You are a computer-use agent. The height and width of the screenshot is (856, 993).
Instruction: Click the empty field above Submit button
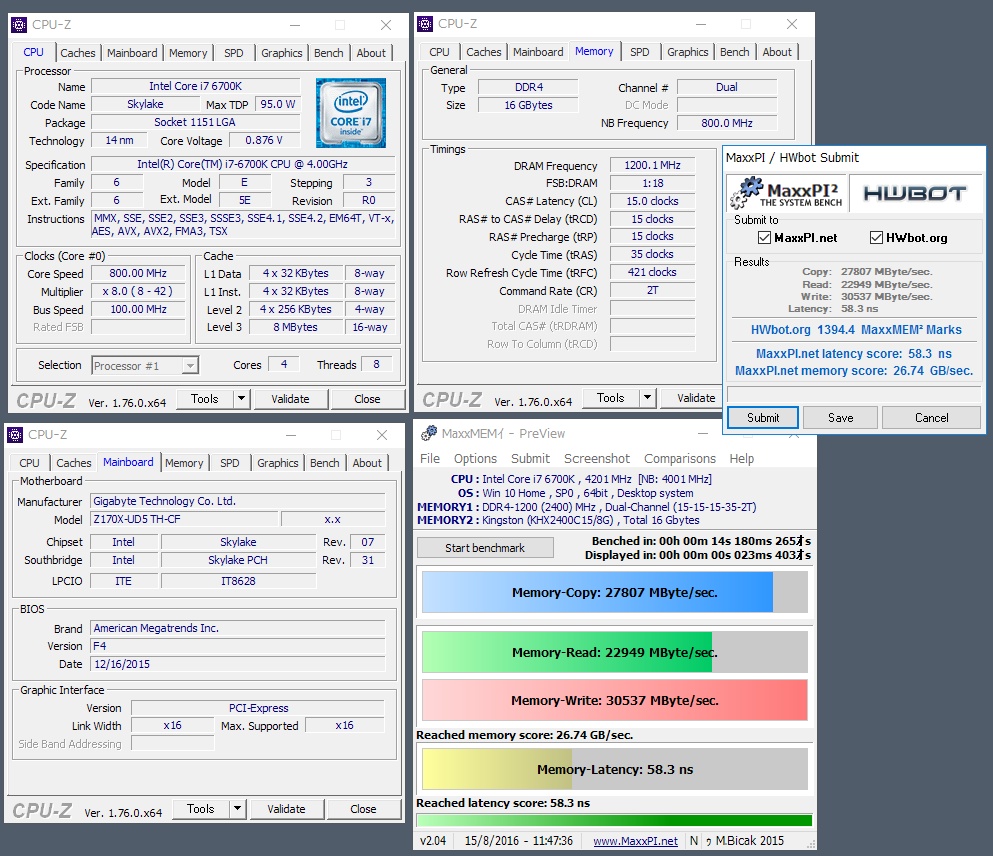pos(854,394)
